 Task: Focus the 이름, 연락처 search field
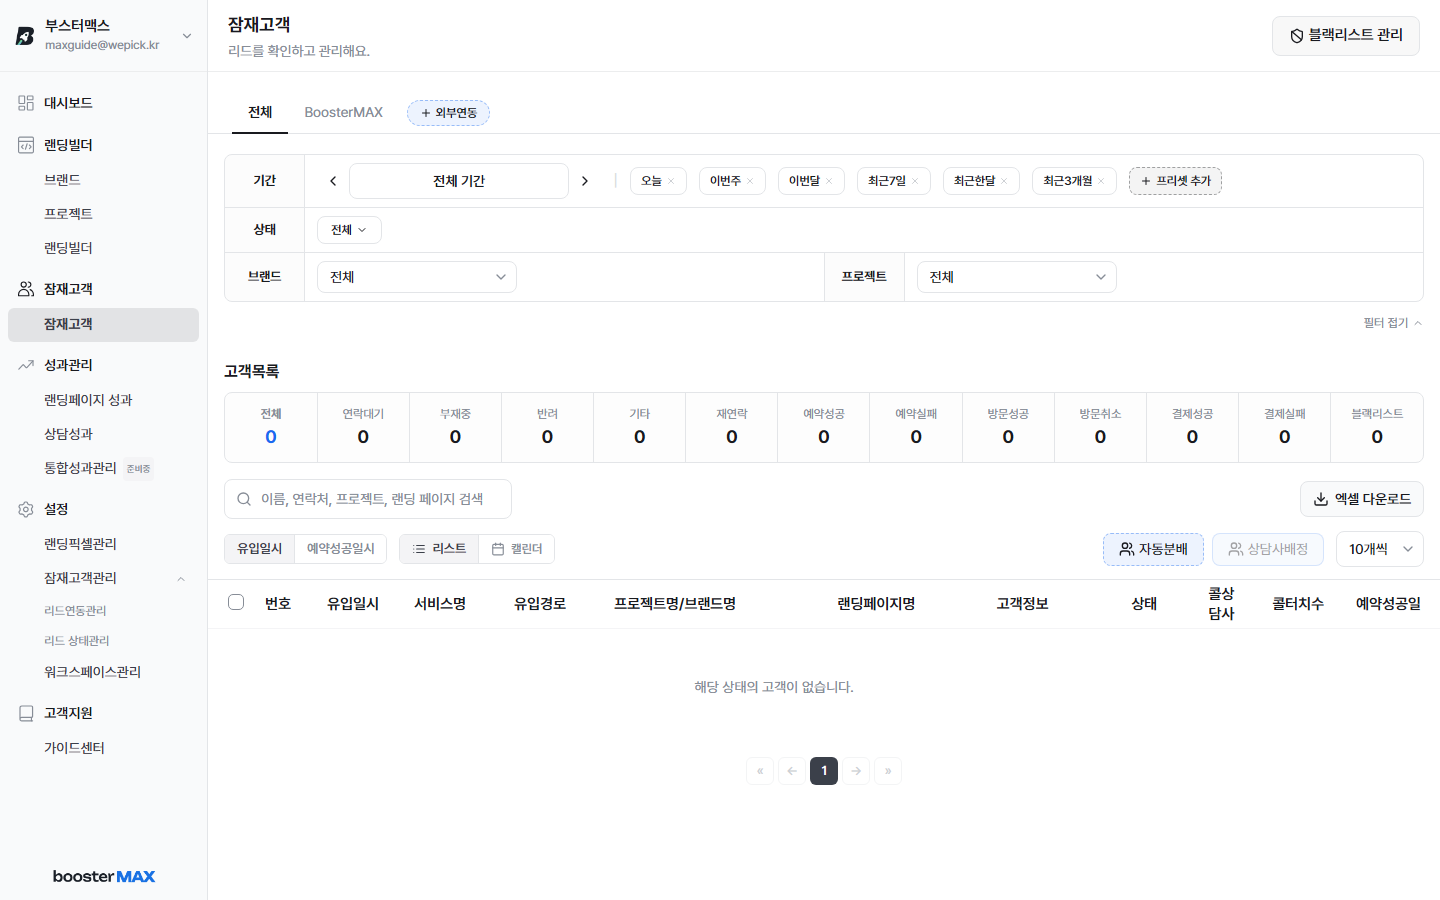tap(368, 499)
